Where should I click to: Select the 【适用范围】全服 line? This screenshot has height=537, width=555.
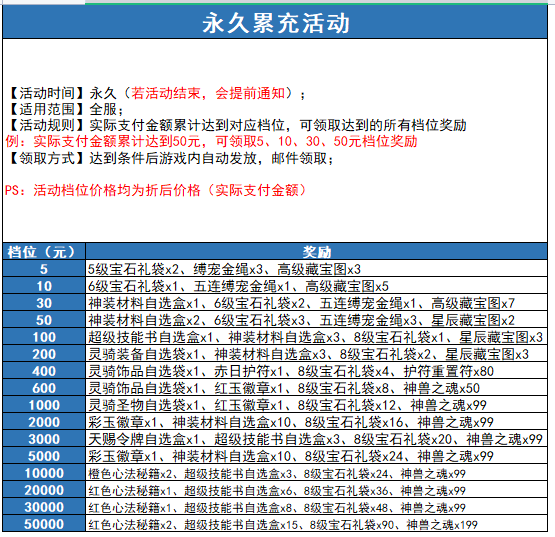(x=64, y=109)
